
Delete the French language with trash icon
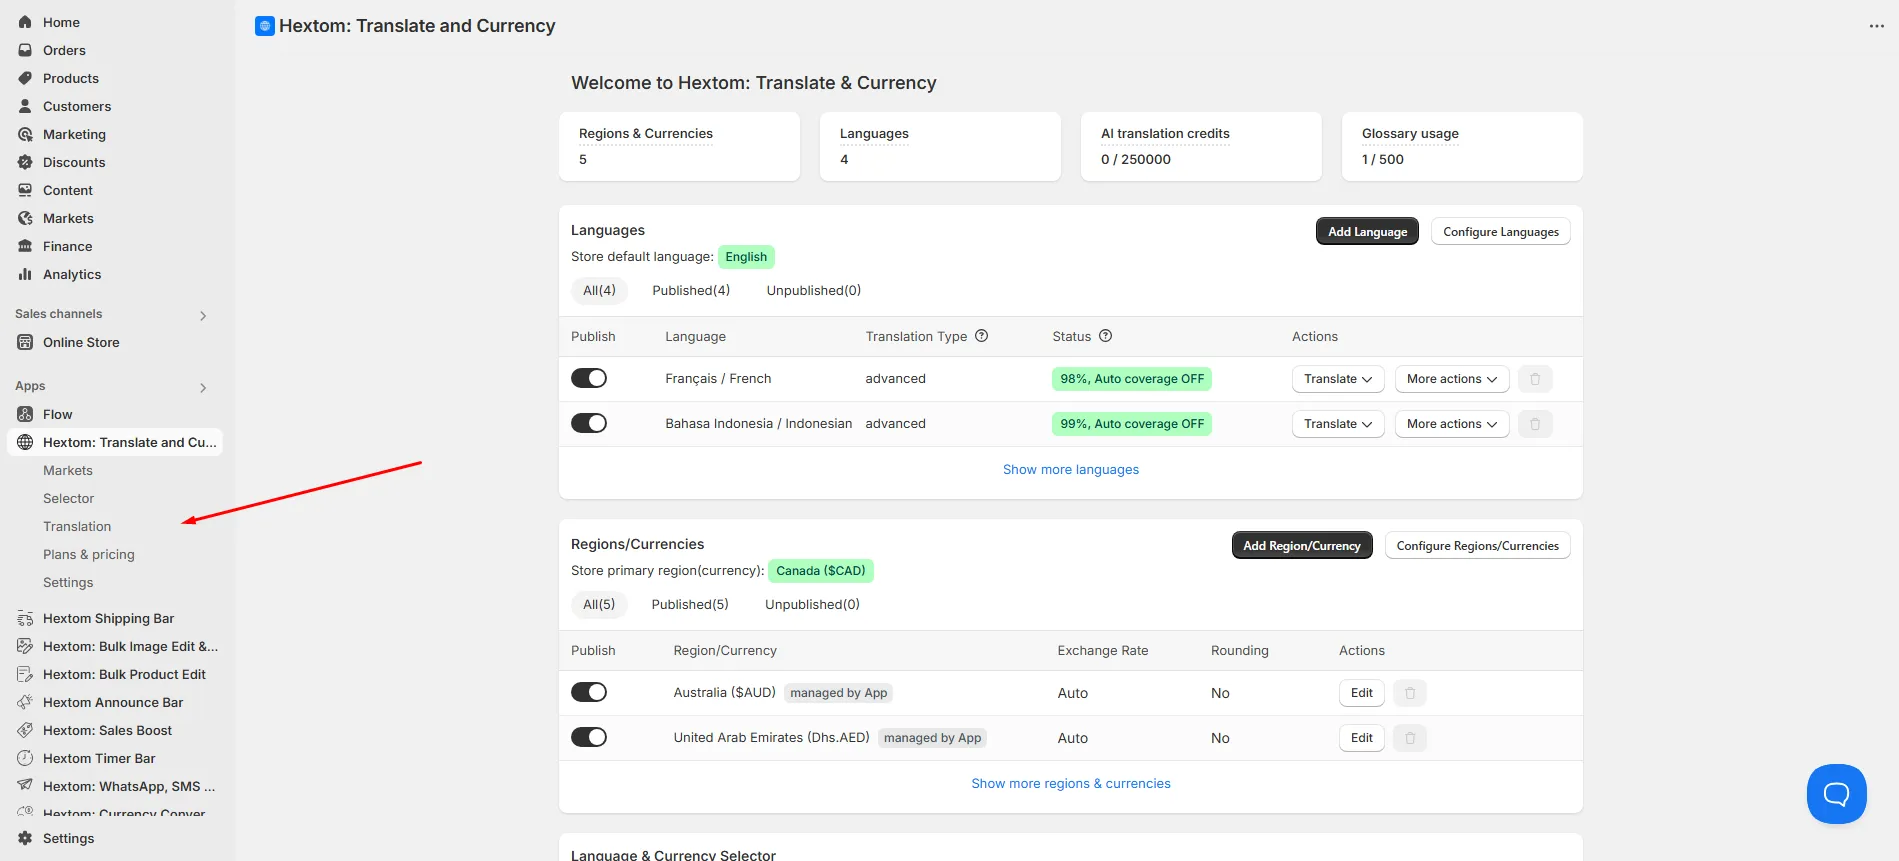[1535, 379]
